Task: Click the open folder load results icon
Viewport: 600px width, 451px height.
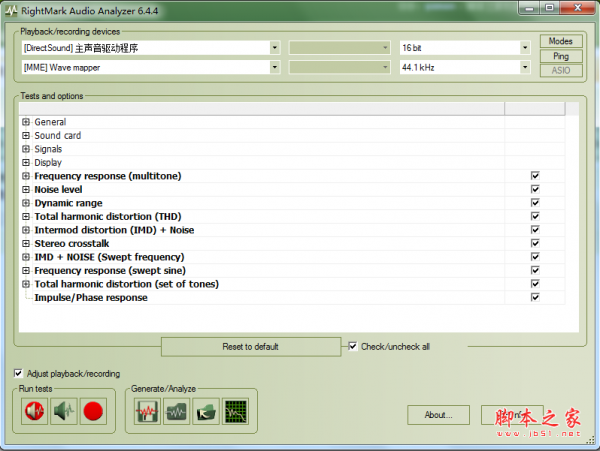Action: click(206, 411)
